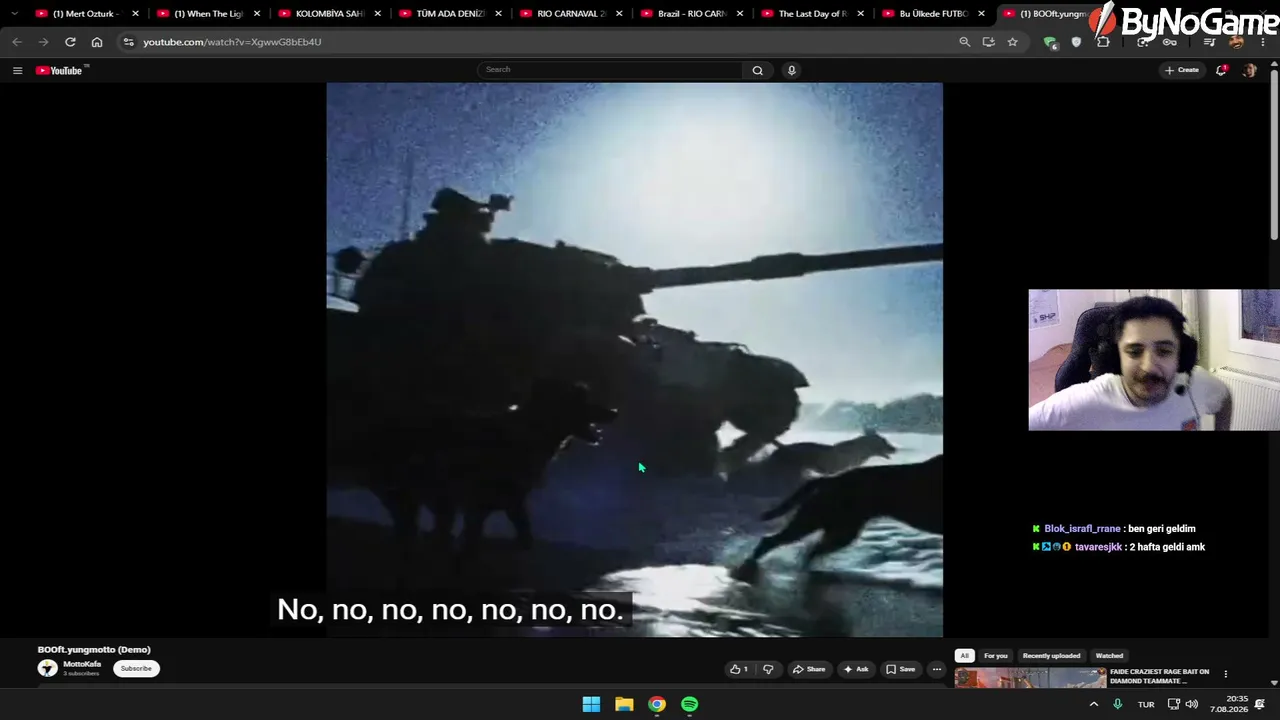The width and height of the screenshot is (1280, 720).
Task: Open the browser media controls icon
Action: (x=1210, y=42)
